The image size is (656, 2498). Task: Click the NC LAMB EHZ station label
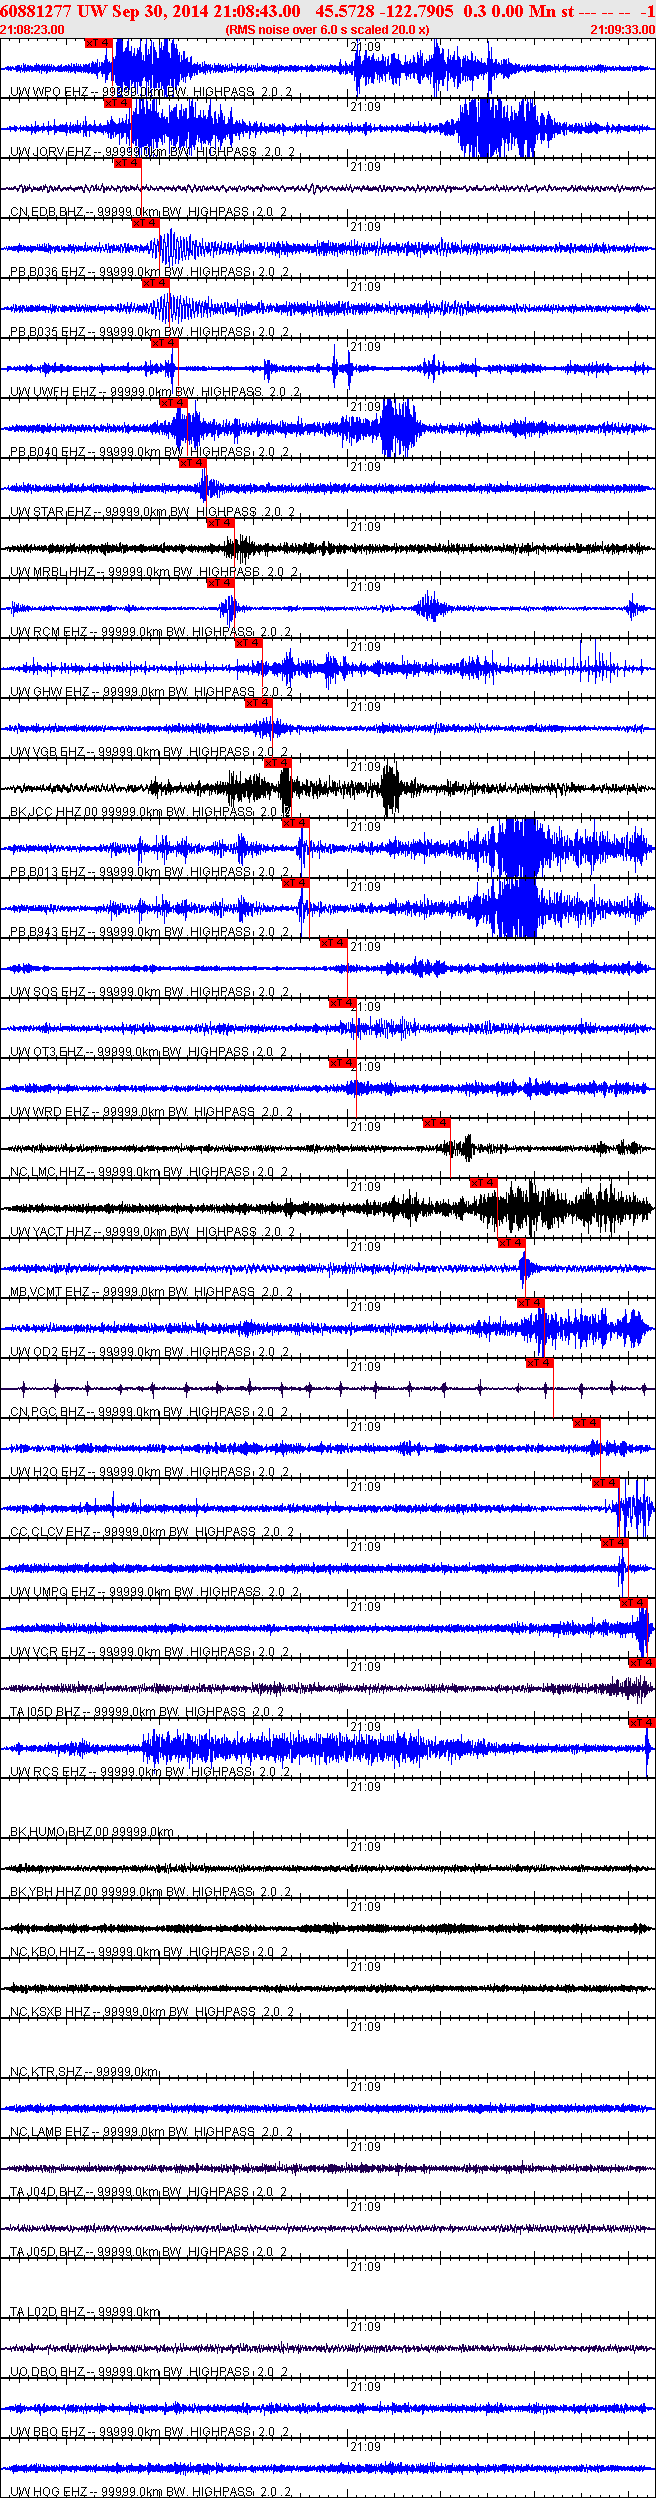tap(152, 2132)
